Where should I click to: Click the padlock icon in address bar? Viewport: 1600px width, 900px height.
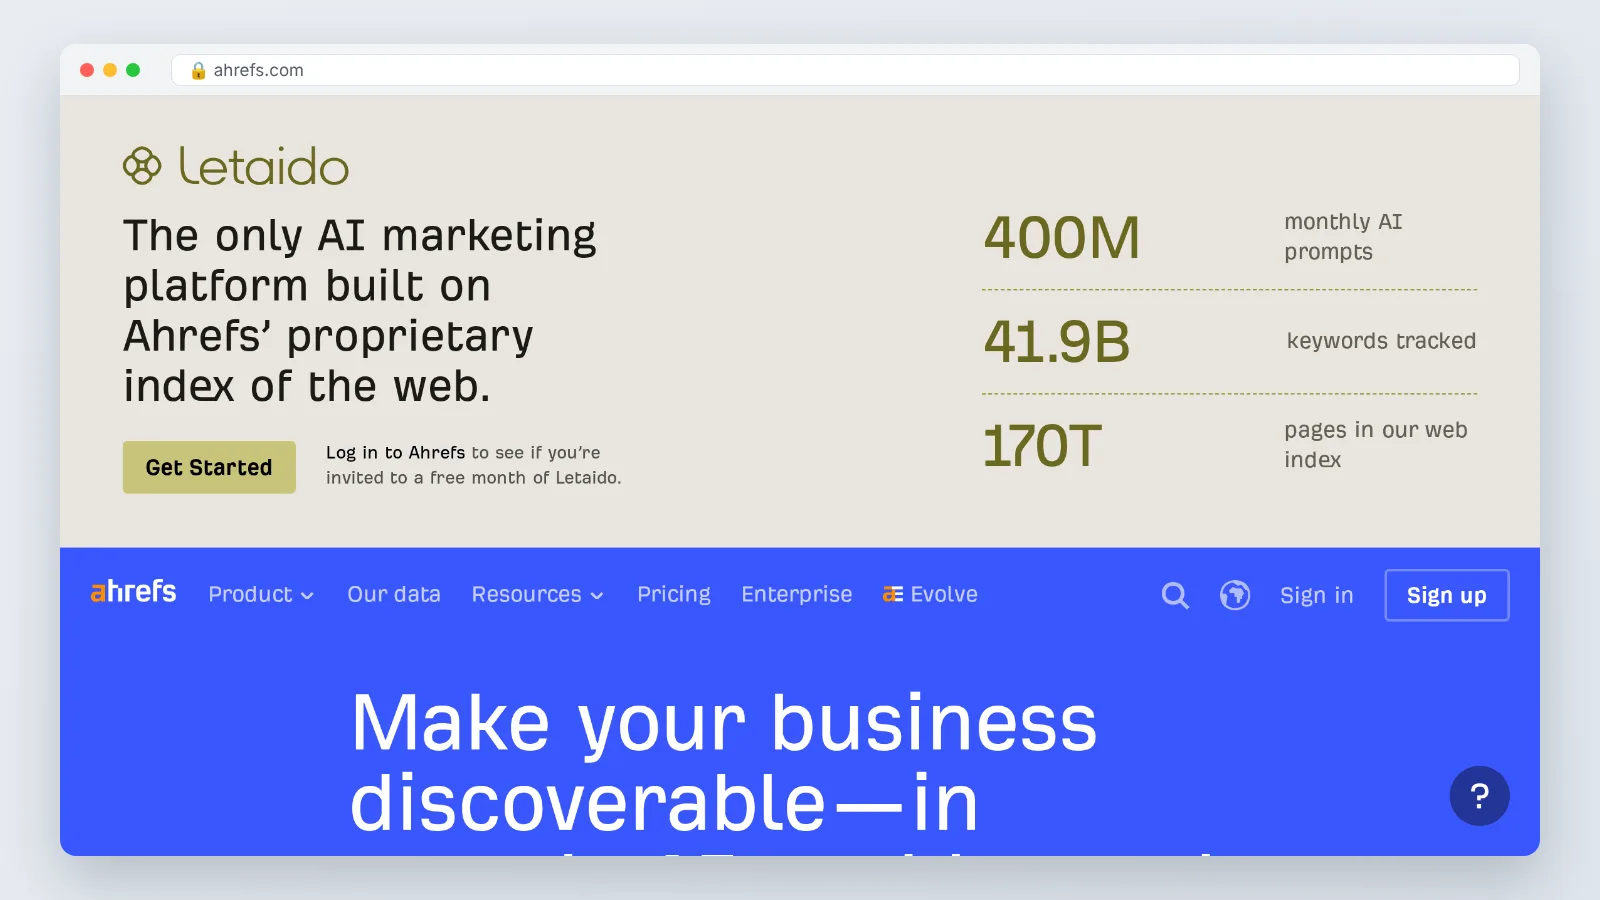tap(198, 70)
